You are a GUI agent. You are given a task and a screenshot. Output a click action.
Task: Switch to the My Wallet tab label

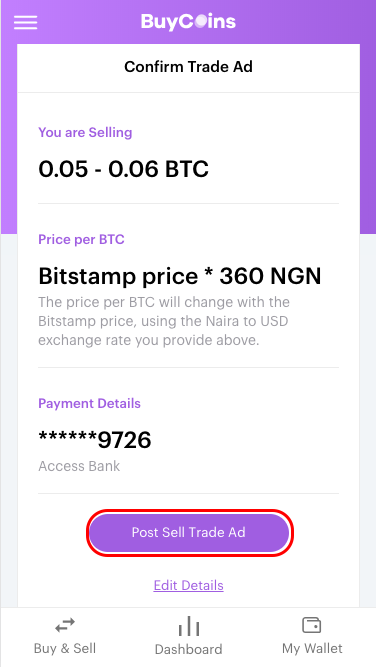point(312,648)
